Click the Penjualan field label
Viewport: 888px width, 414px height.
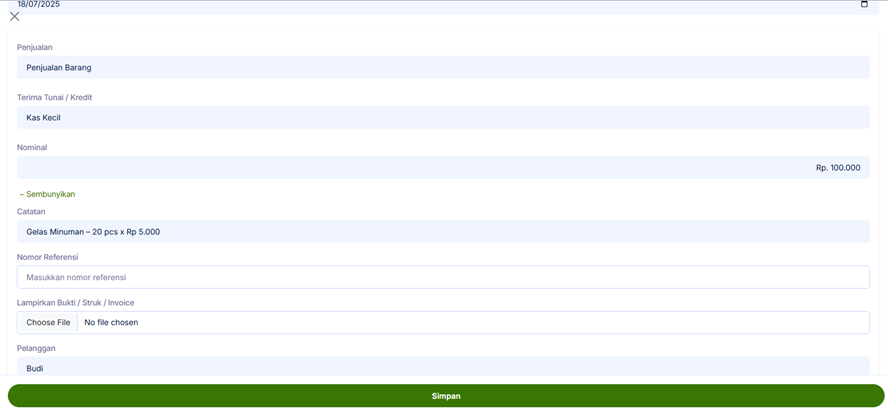pos(35,48)
